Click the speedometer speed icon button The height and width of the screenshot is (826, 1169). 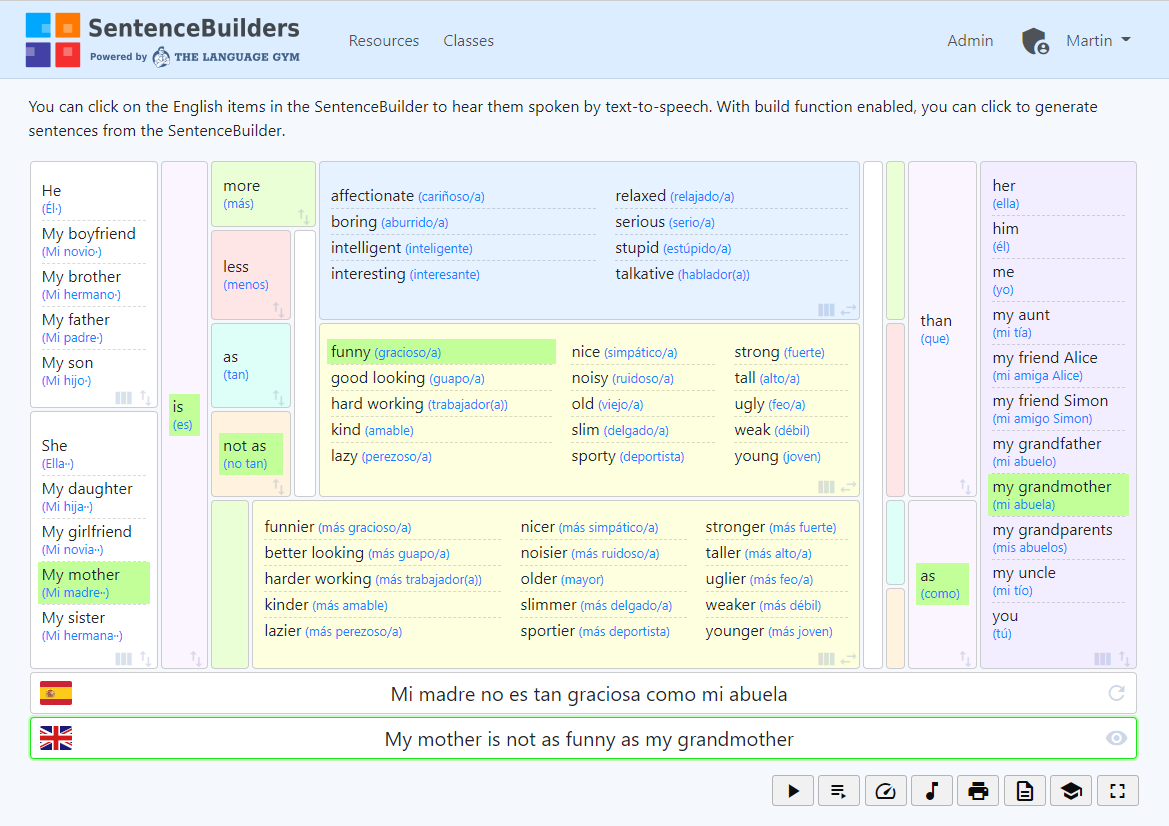pos(886,791)
